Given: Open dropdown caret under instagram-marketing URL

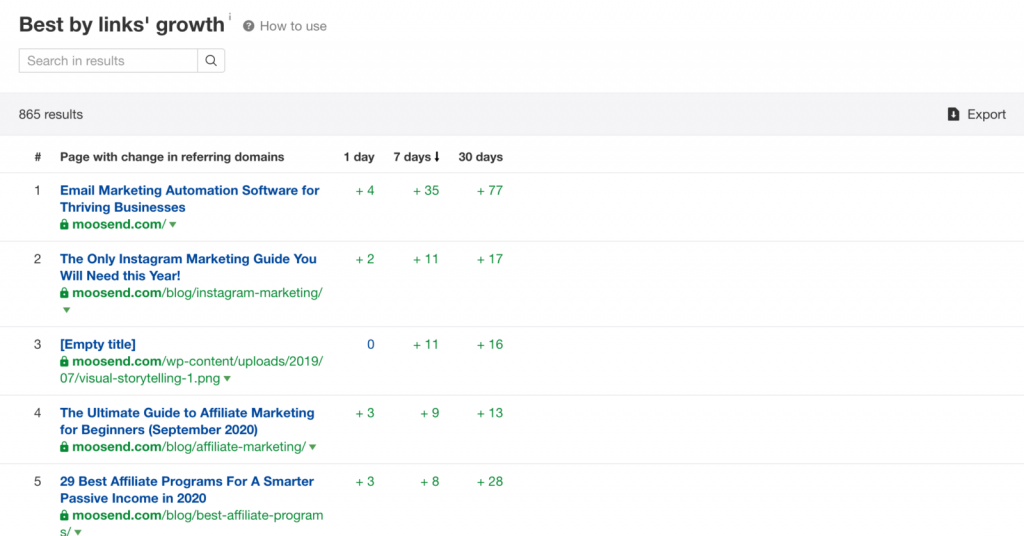Looking at the screenshot, I should click(x=66, y=310).
